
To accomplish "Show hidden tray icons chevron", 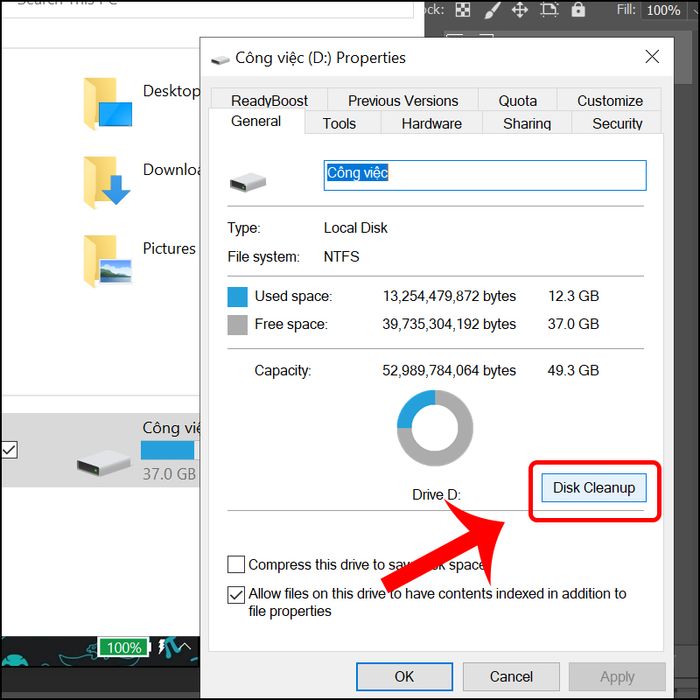I will pos(185,646).
